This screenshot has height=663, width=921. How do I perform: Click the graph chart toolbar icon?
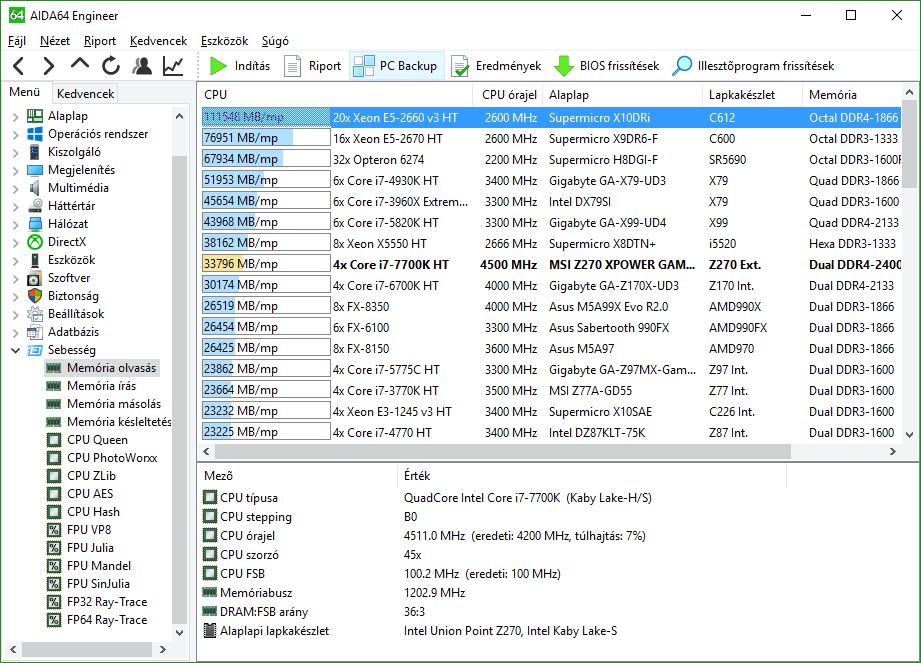click(x=173, y=66)
